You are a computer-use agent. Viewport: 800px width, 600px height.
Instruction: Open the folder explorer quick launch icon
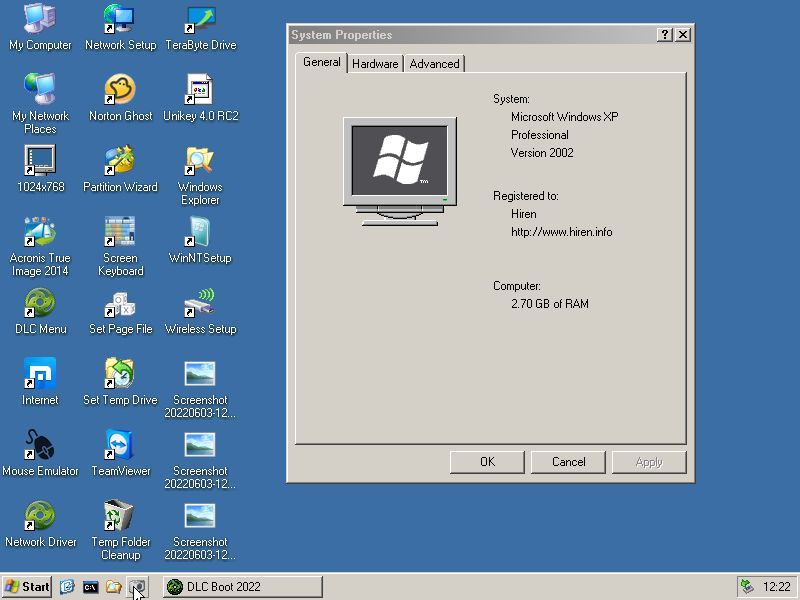(113, 587)
